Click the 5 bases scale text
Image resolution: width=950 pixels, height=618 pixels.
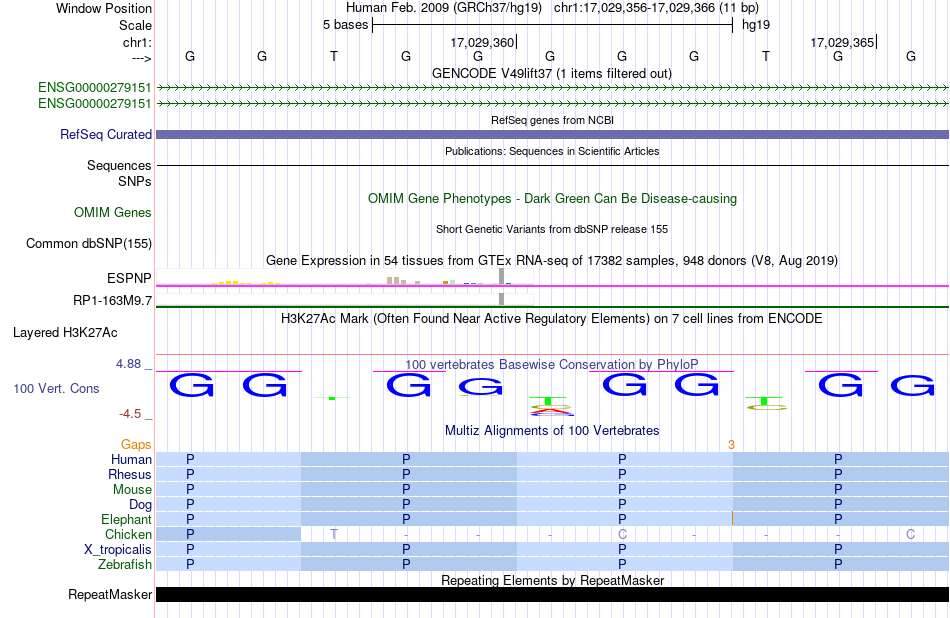pyautogui.click(x=345, y=25)
